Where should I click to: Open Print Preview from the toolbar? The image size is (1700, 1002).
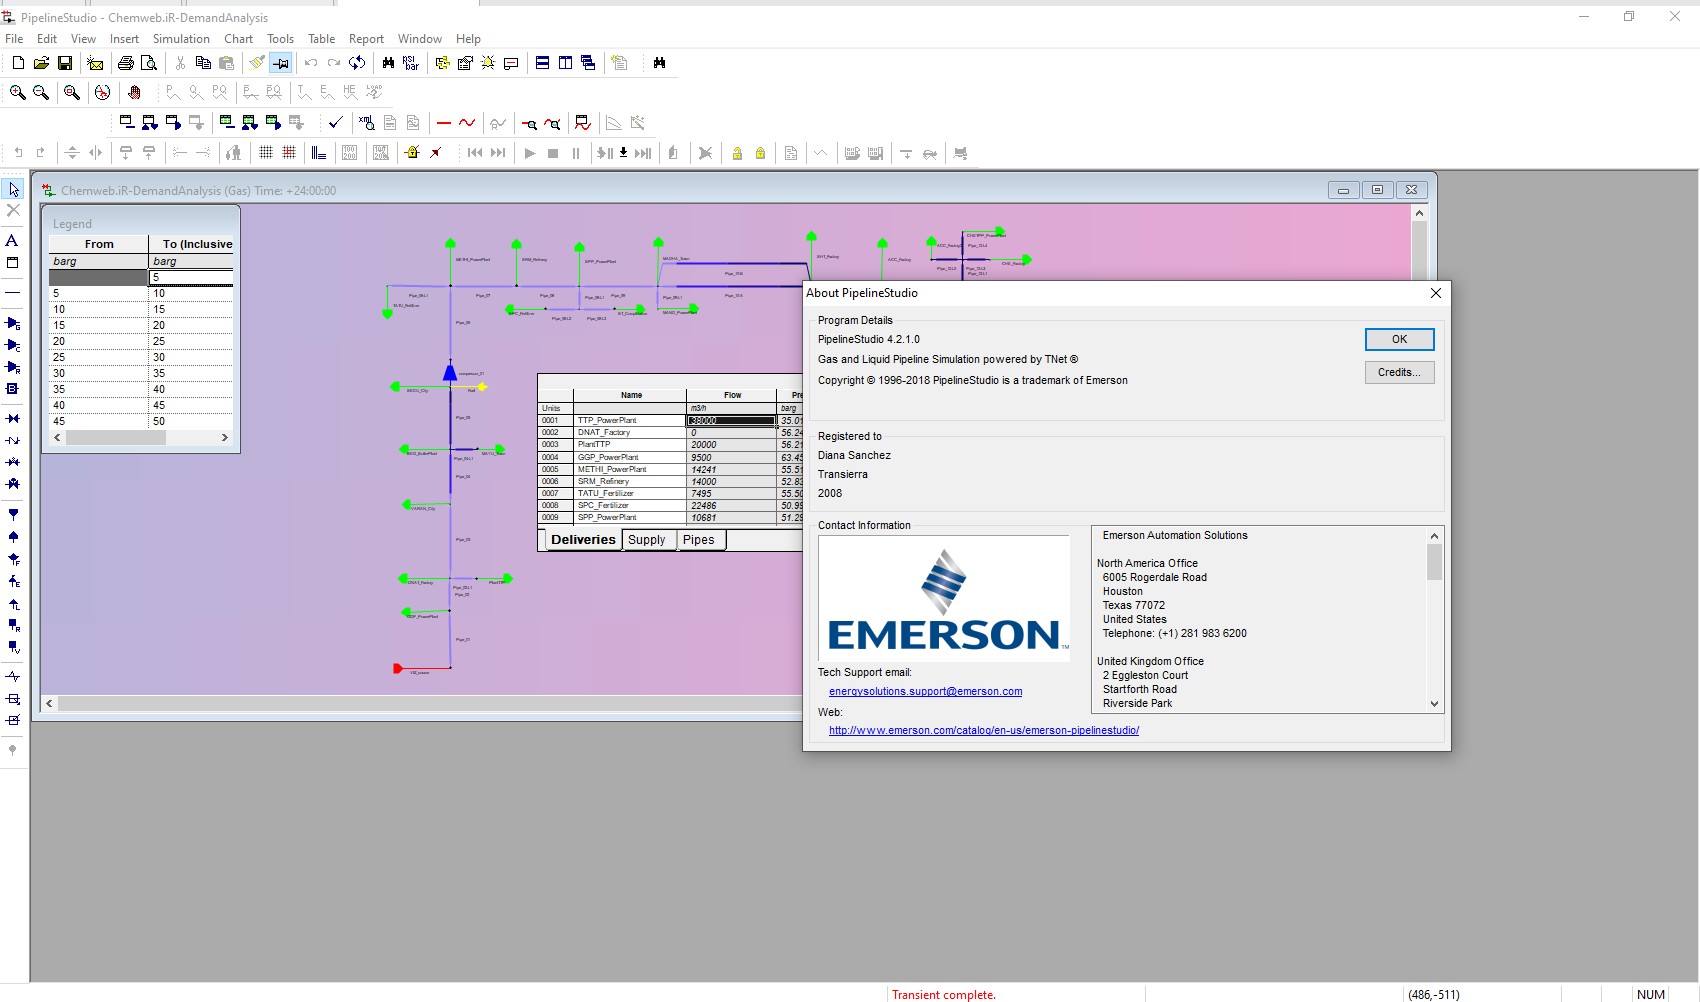(x=149, y=63)
